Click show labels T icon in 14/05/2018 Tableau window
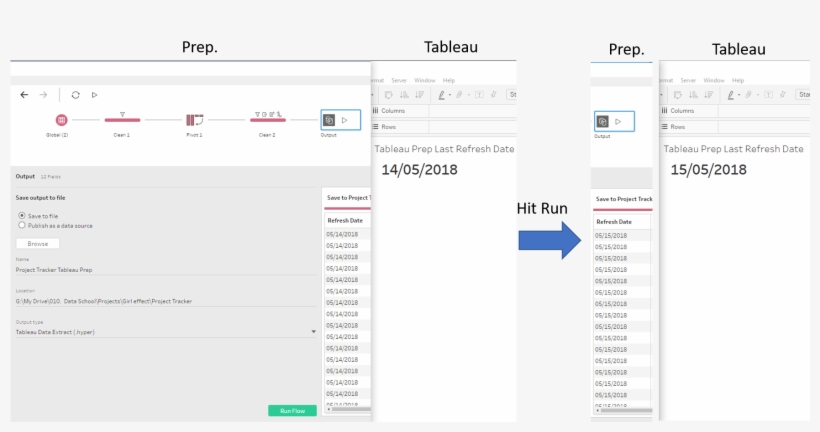 click(x=479, y=95)
